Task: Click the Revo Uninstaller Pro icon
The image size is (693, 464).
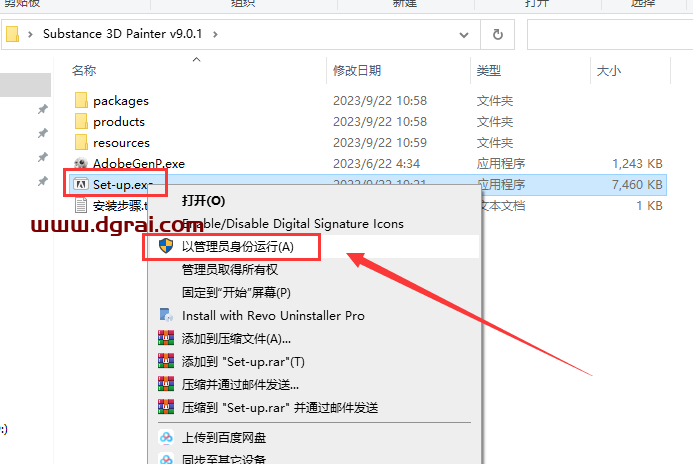Action: 166,315
